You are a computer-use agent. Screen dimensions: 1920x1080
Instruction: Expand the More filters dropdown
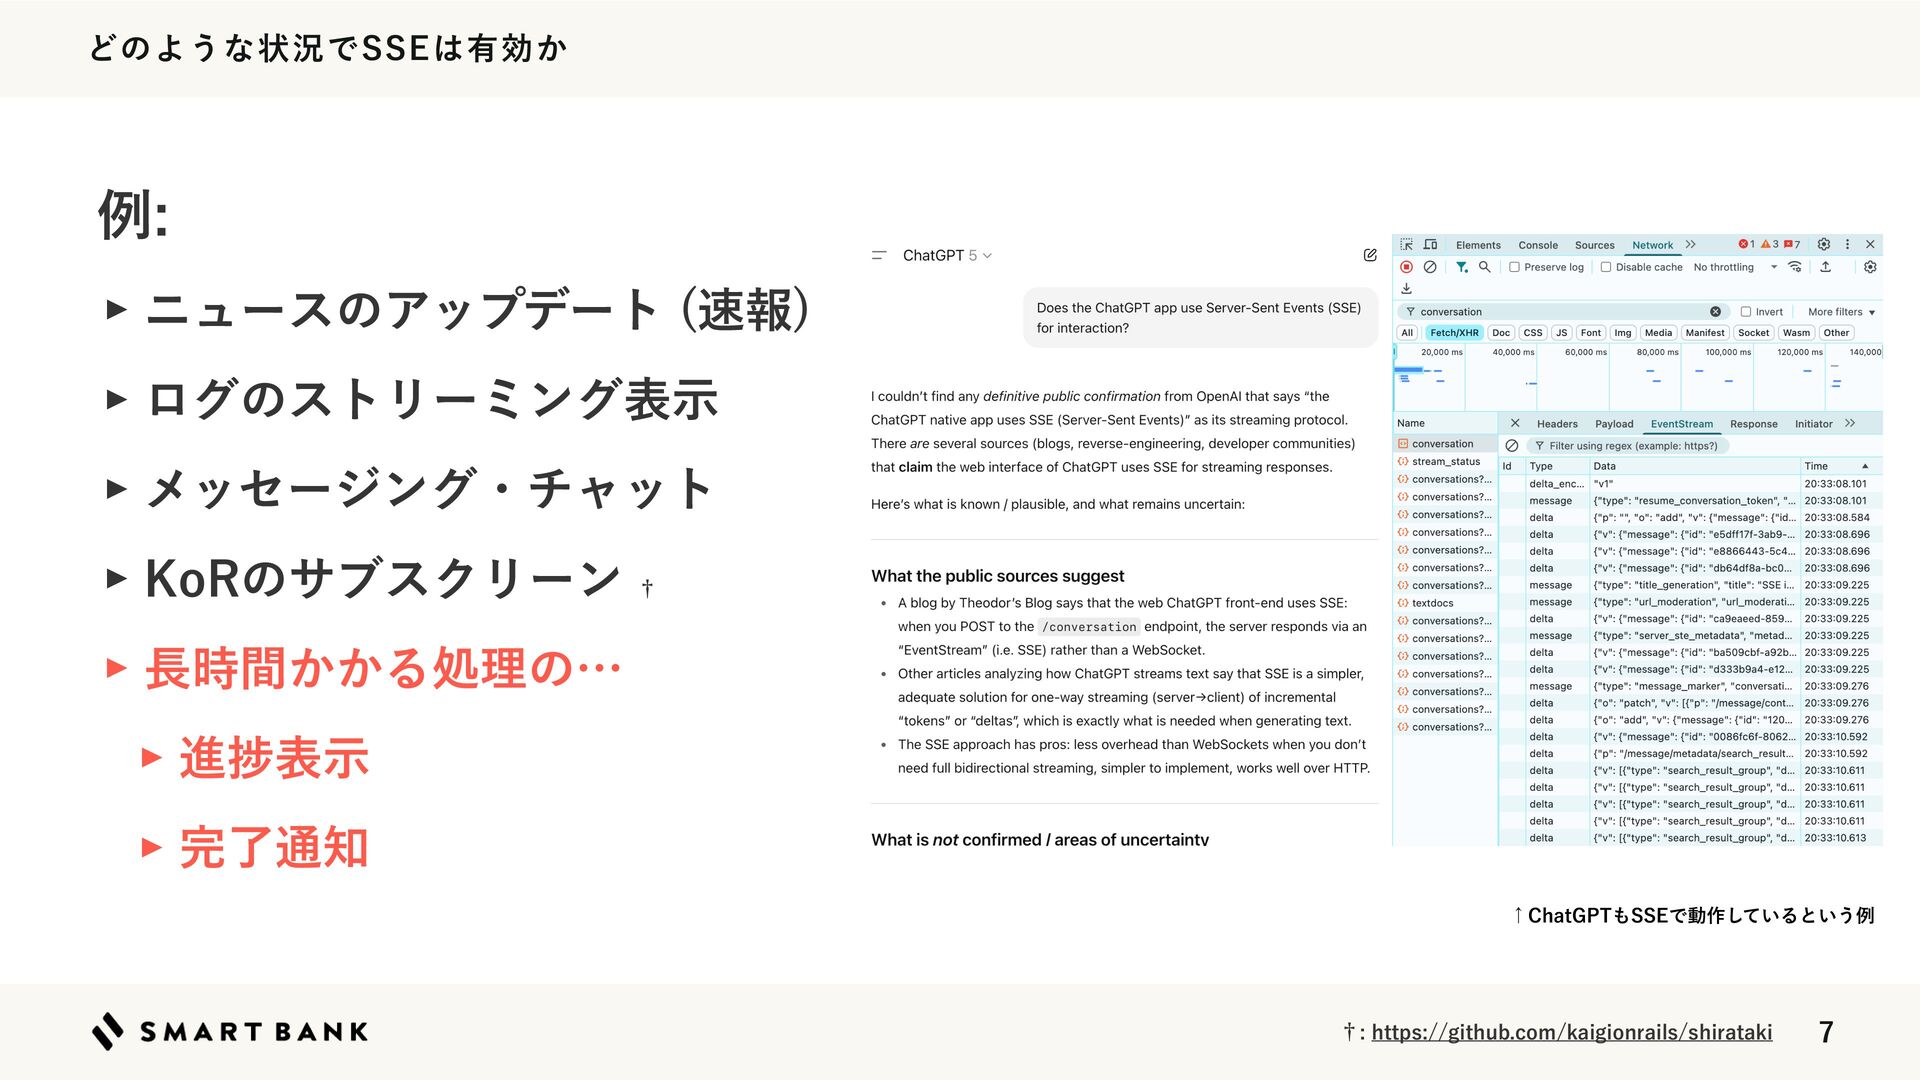1841,312
